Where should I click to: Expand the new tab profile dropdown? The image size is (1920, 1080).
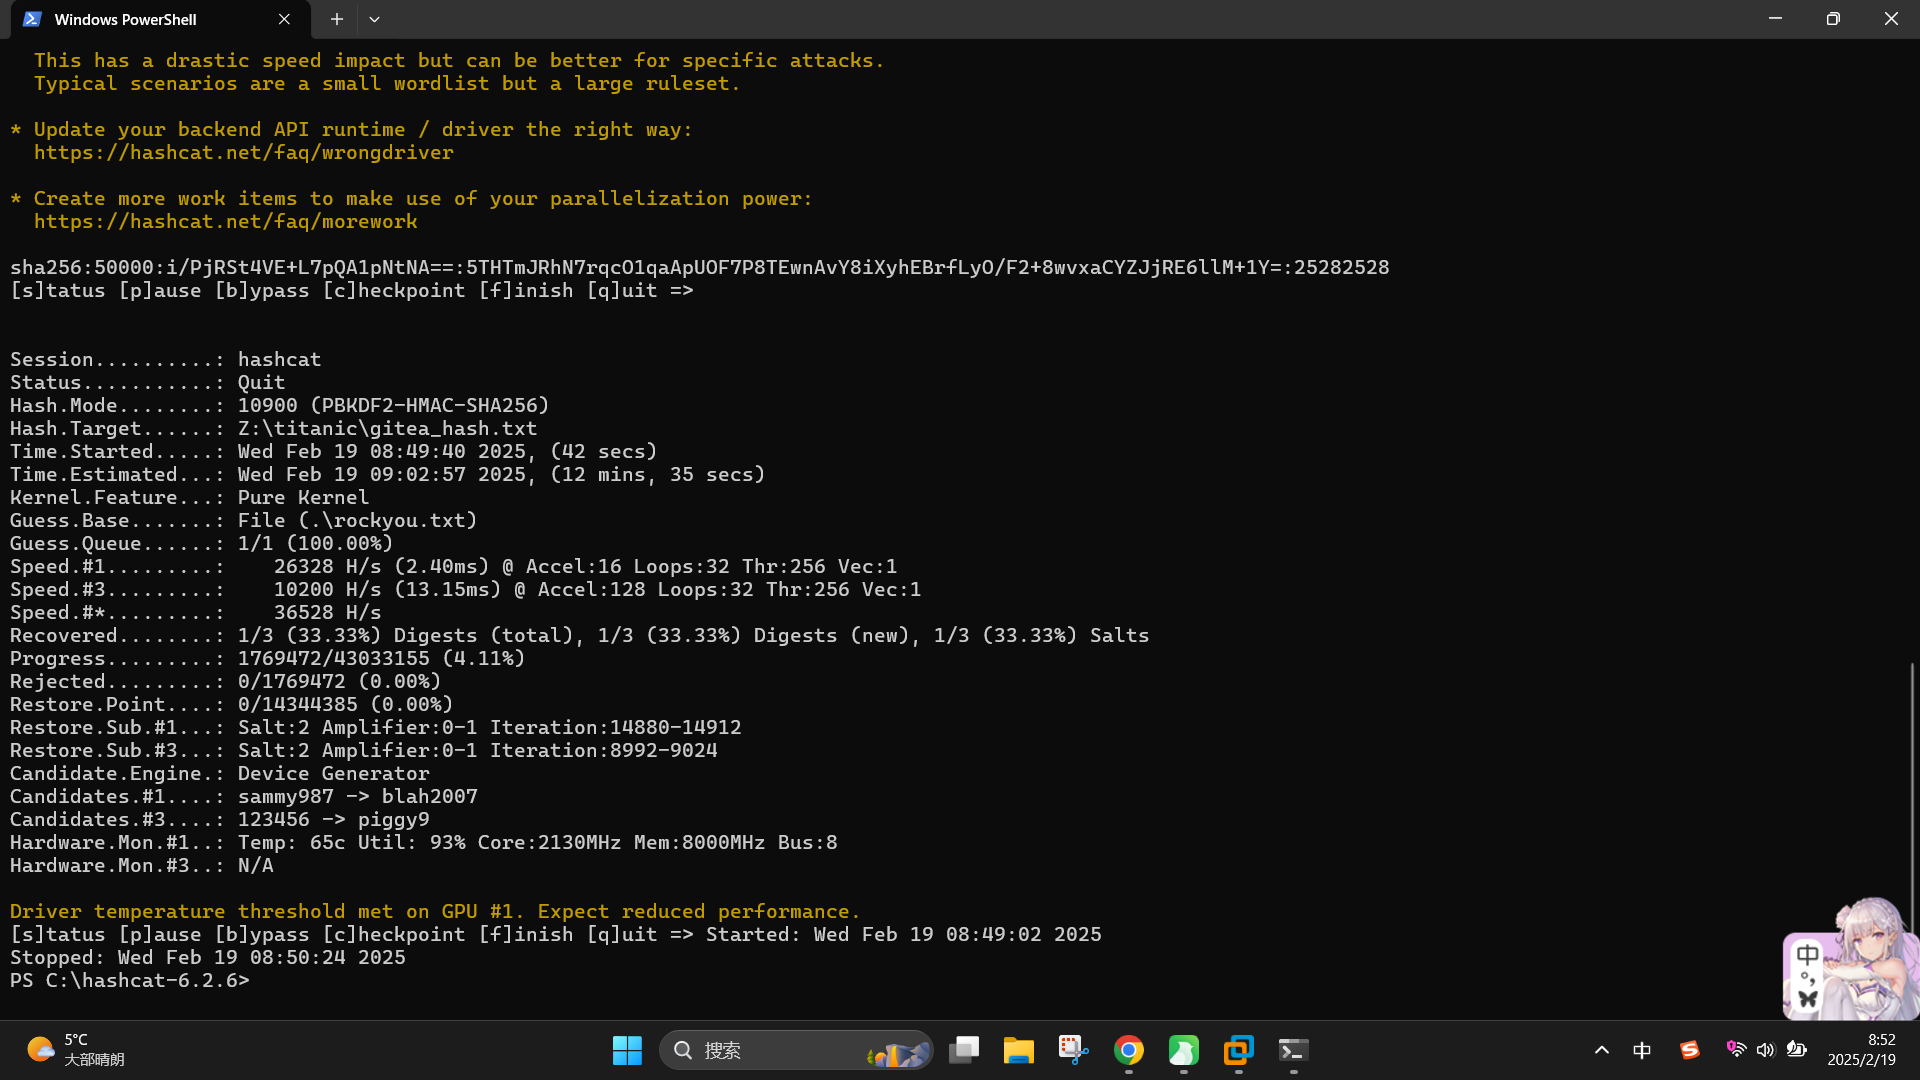pyautogui.click(x=374, y=19)
